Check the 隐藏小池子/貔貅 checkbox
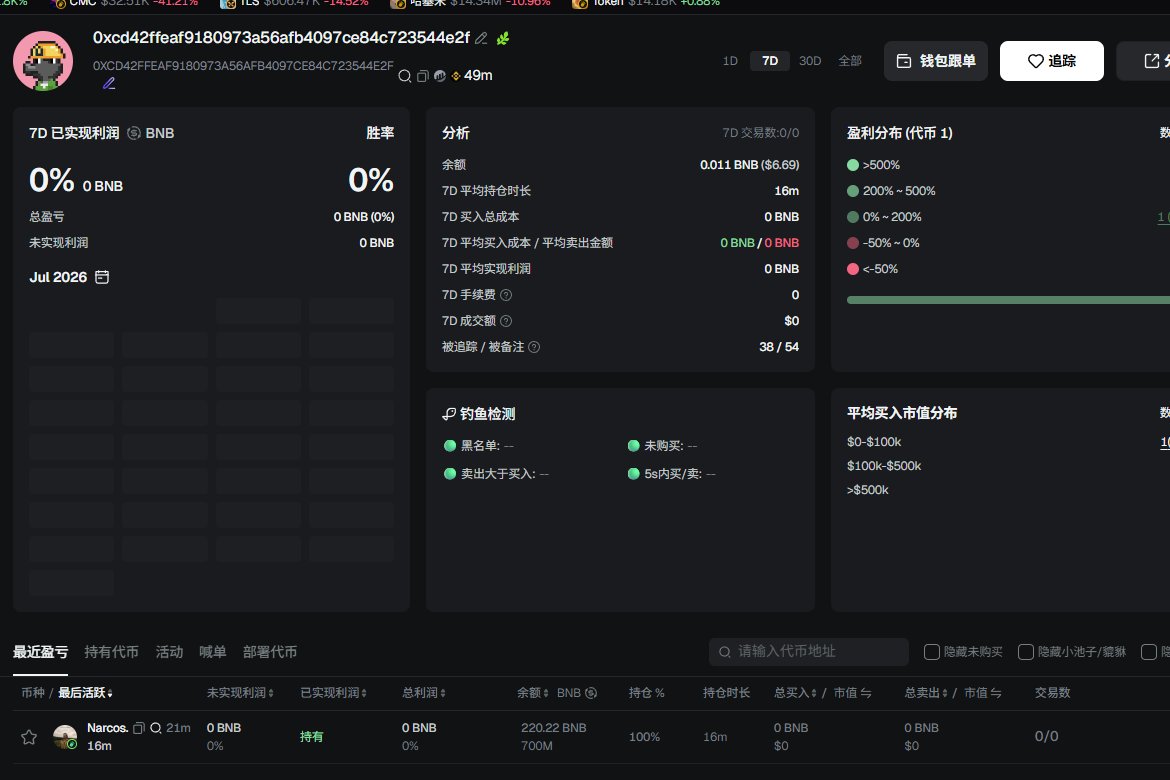Image resolution: width=1170 pixels, height=780 pixels. pyautogui.click(x=1026, y=652)
